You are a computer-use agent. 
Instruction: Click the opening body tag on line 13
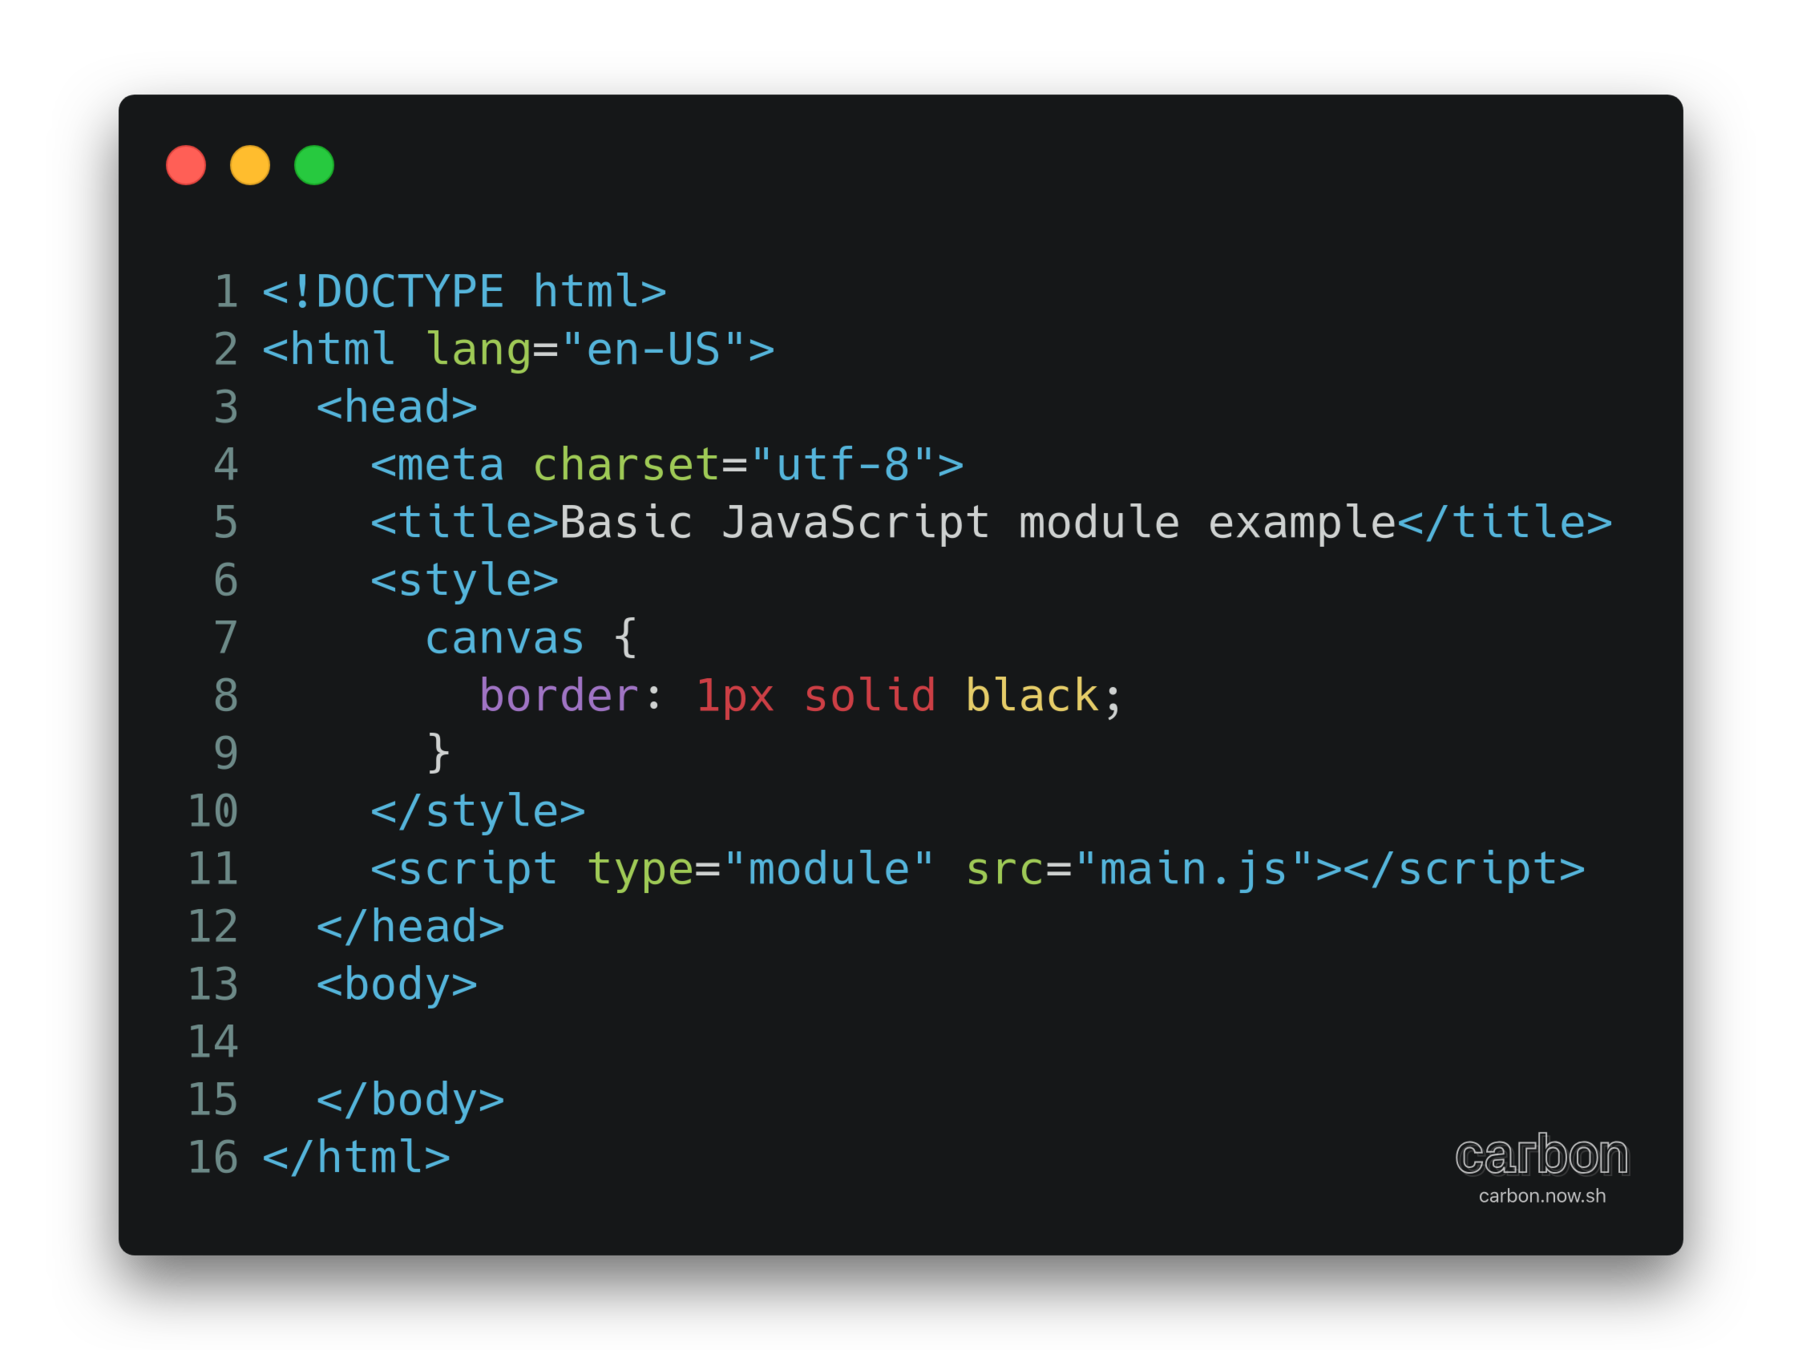[397, 985]
